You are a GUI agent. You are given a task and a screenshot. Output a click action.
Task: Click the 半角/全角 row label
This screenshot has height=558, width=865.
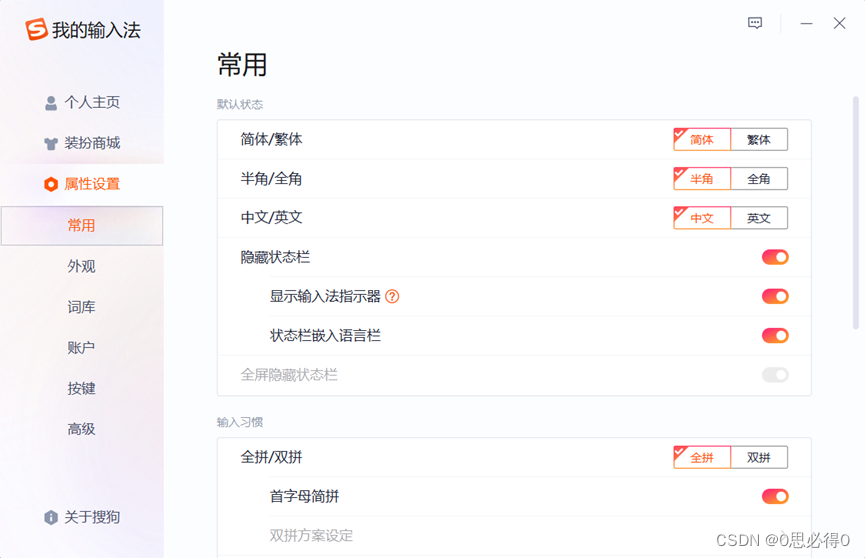click(271, 179)
